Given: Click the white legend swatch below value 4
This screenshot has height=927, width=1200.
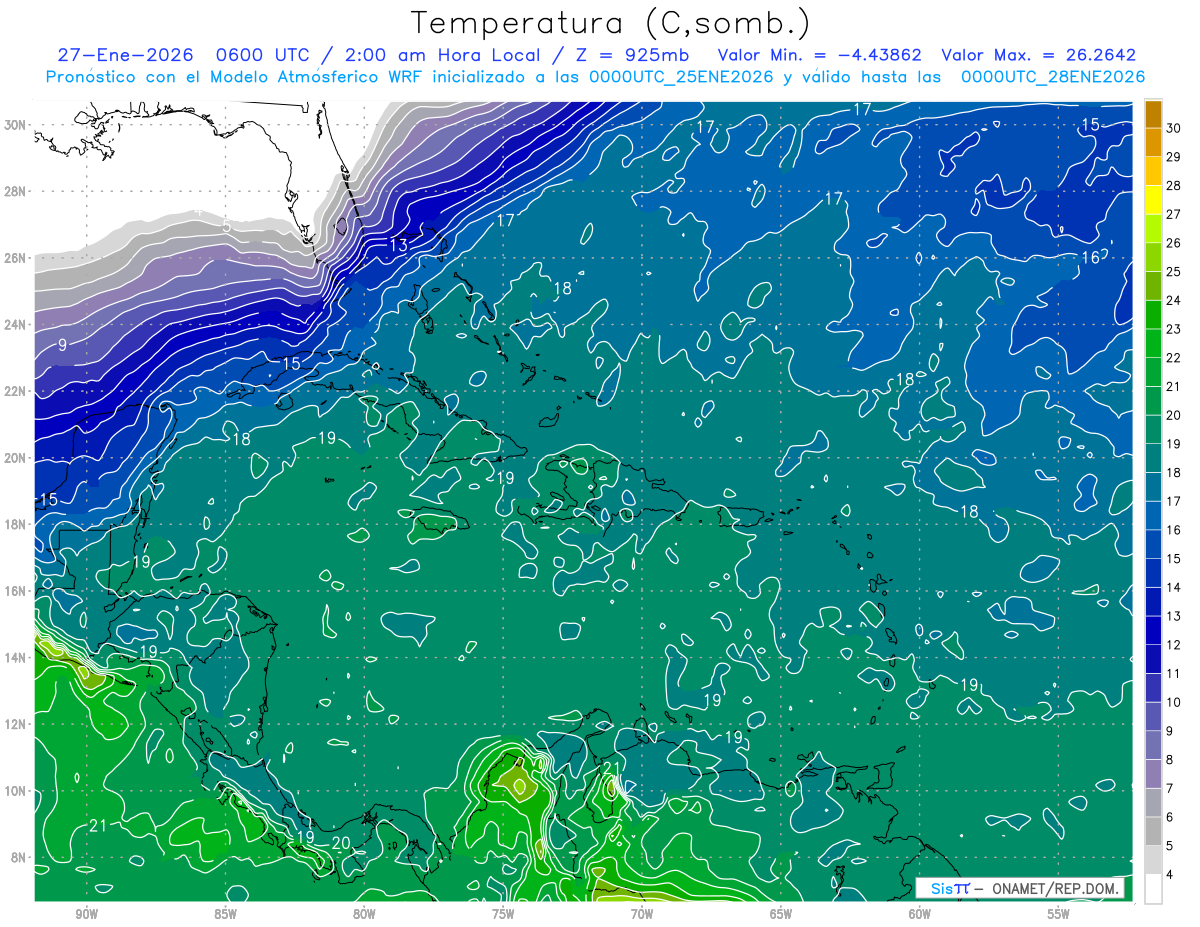Looking at the screenshot, I should 1153,889.
